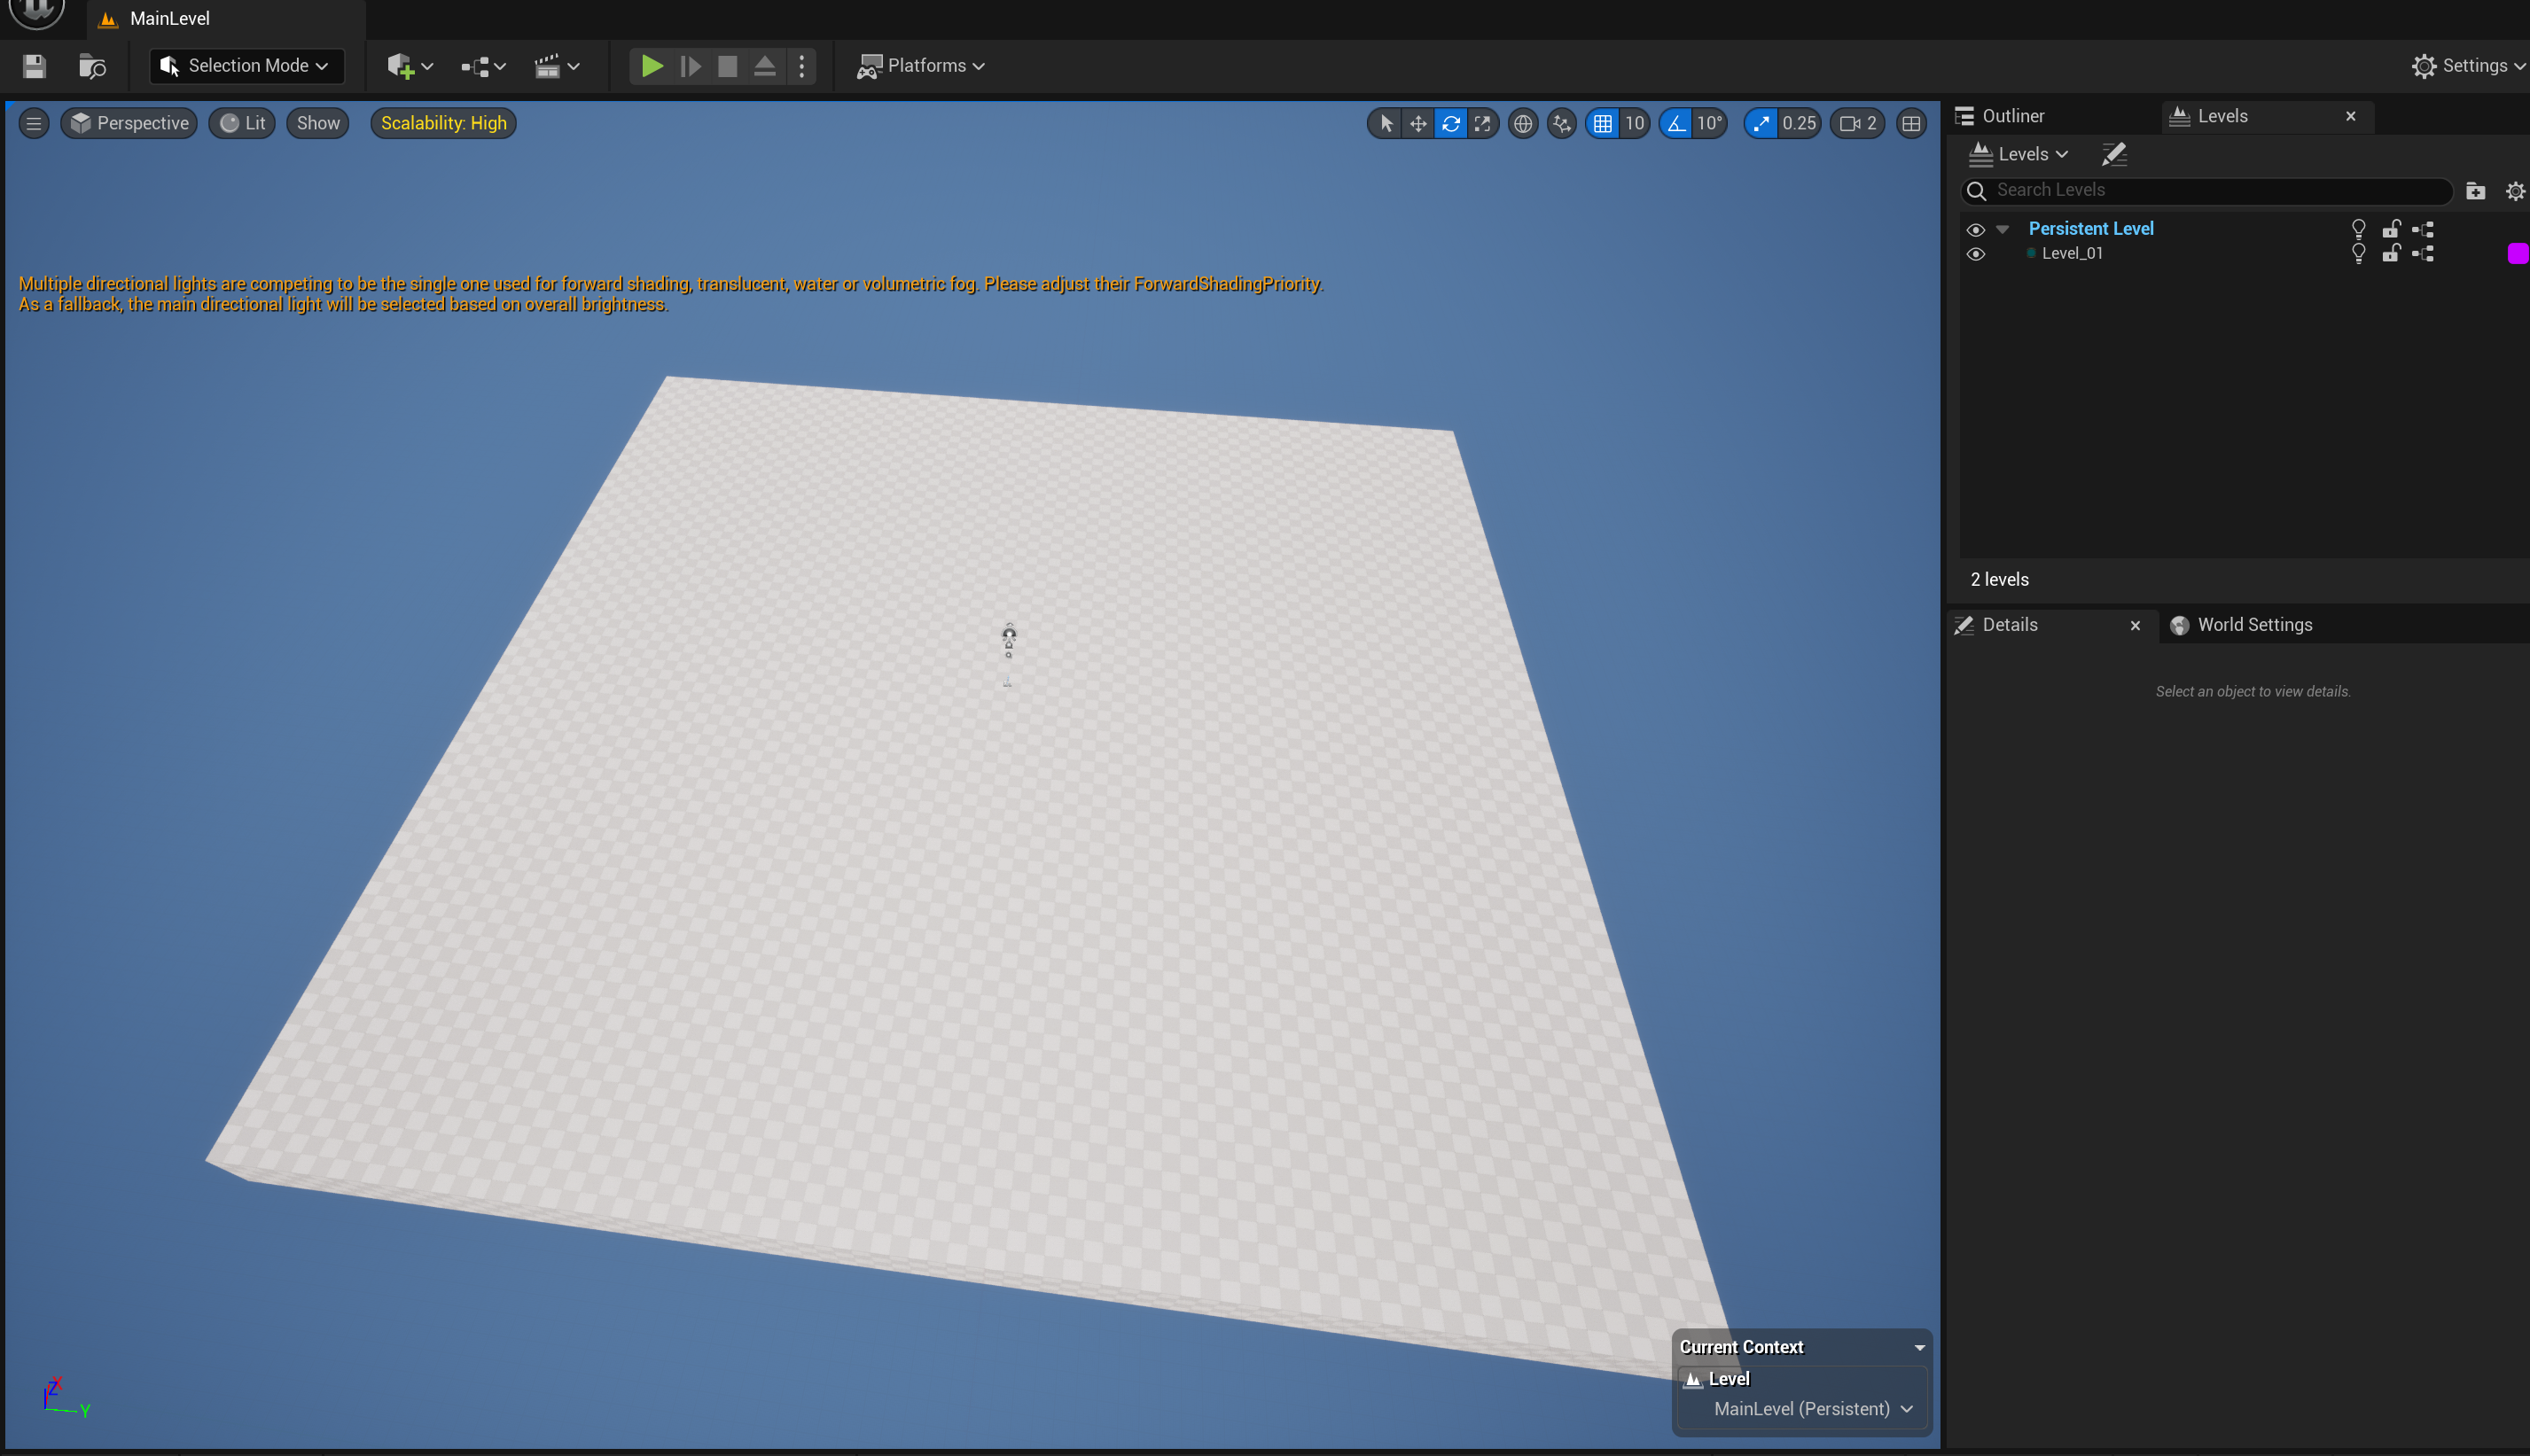Toggle grid snapping icon
The image size is (2530, 1456).
[x=1602, y=123]
